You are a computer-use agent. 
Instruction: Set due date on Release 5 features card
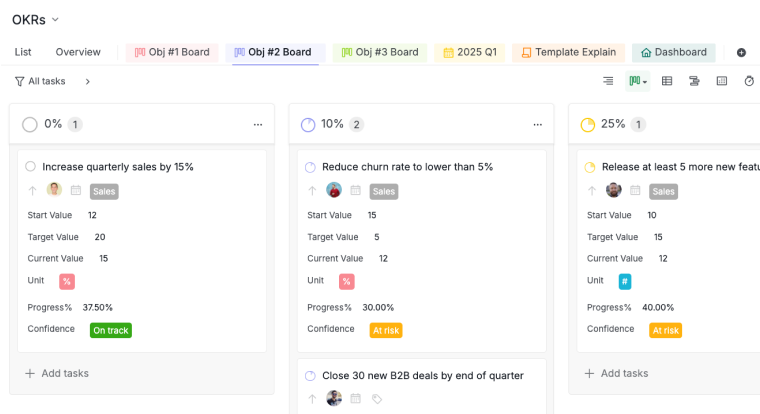click(635, 191)
